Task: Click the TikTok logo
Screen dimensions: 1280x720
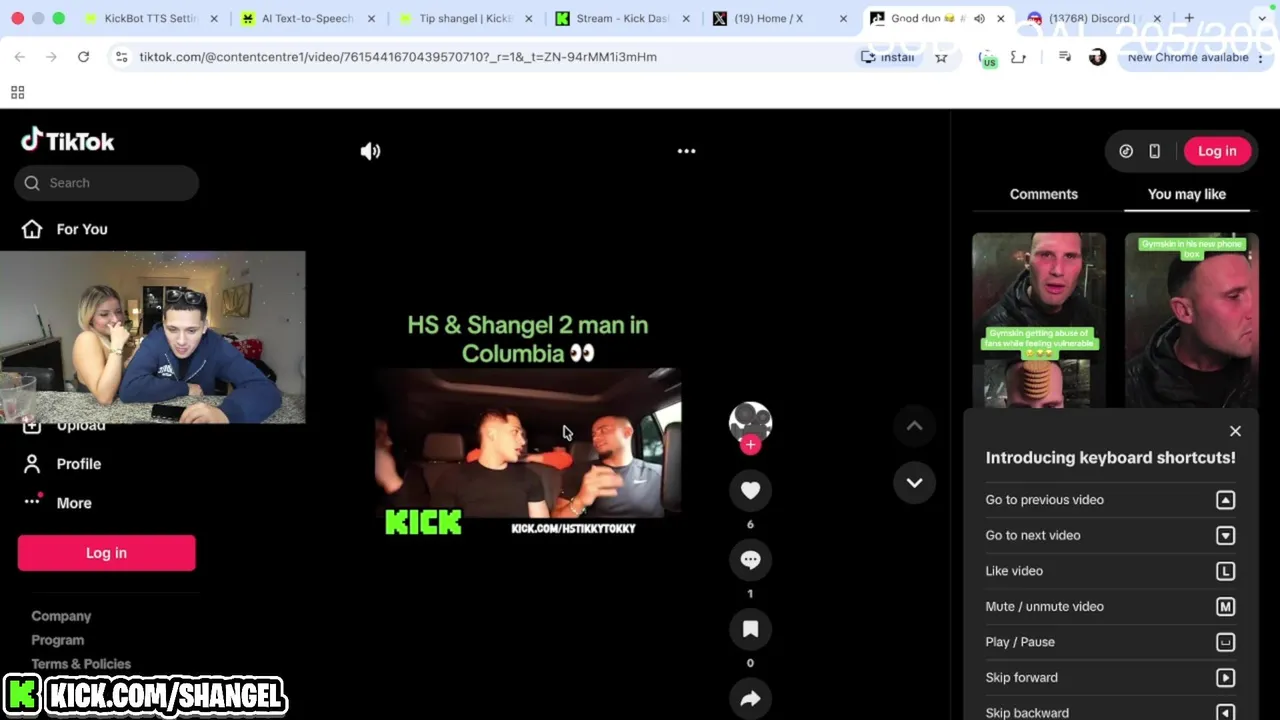Action: (x=68, y=141)
